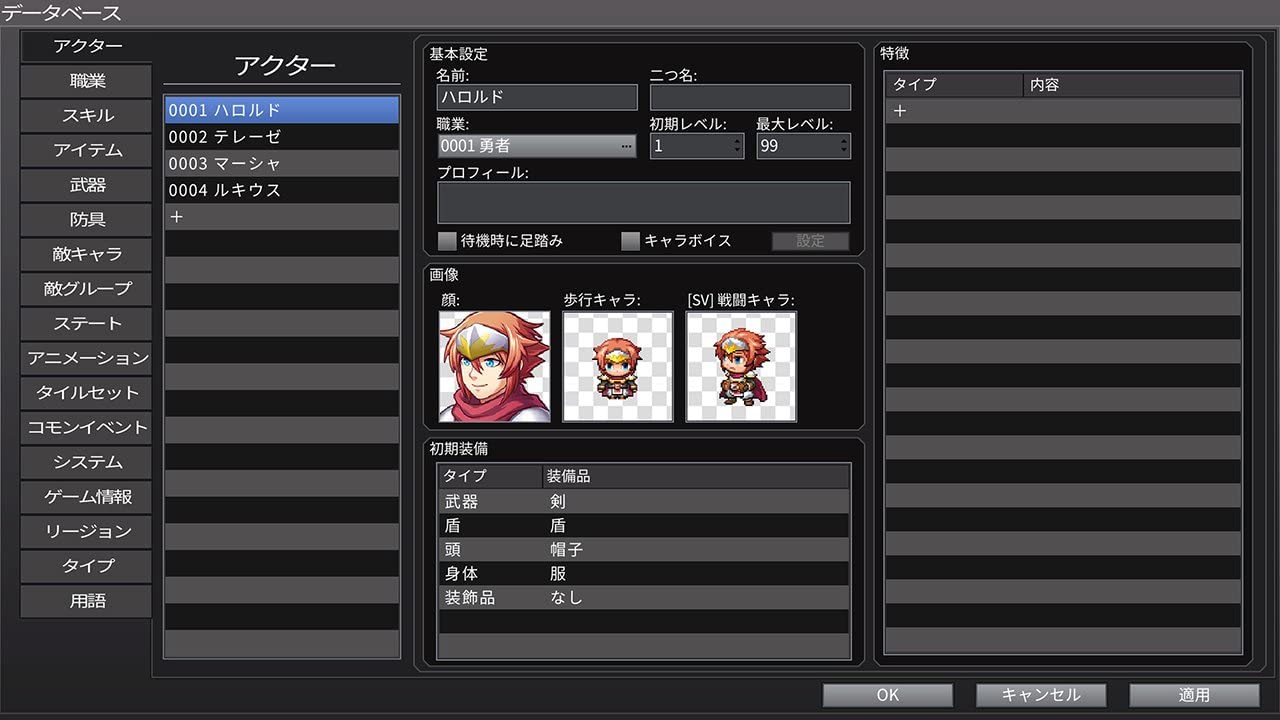The width and height of the screenshot is (1280, 720).
Task: Select the 頭 帽子 equipment row
Action: [644, 550]
